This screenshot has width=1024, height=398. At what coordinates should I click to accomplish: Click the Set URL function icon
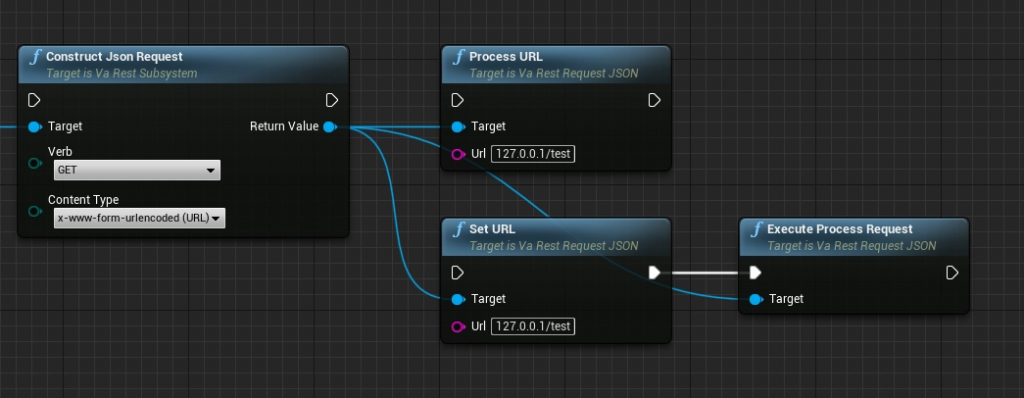click(459, 230)
